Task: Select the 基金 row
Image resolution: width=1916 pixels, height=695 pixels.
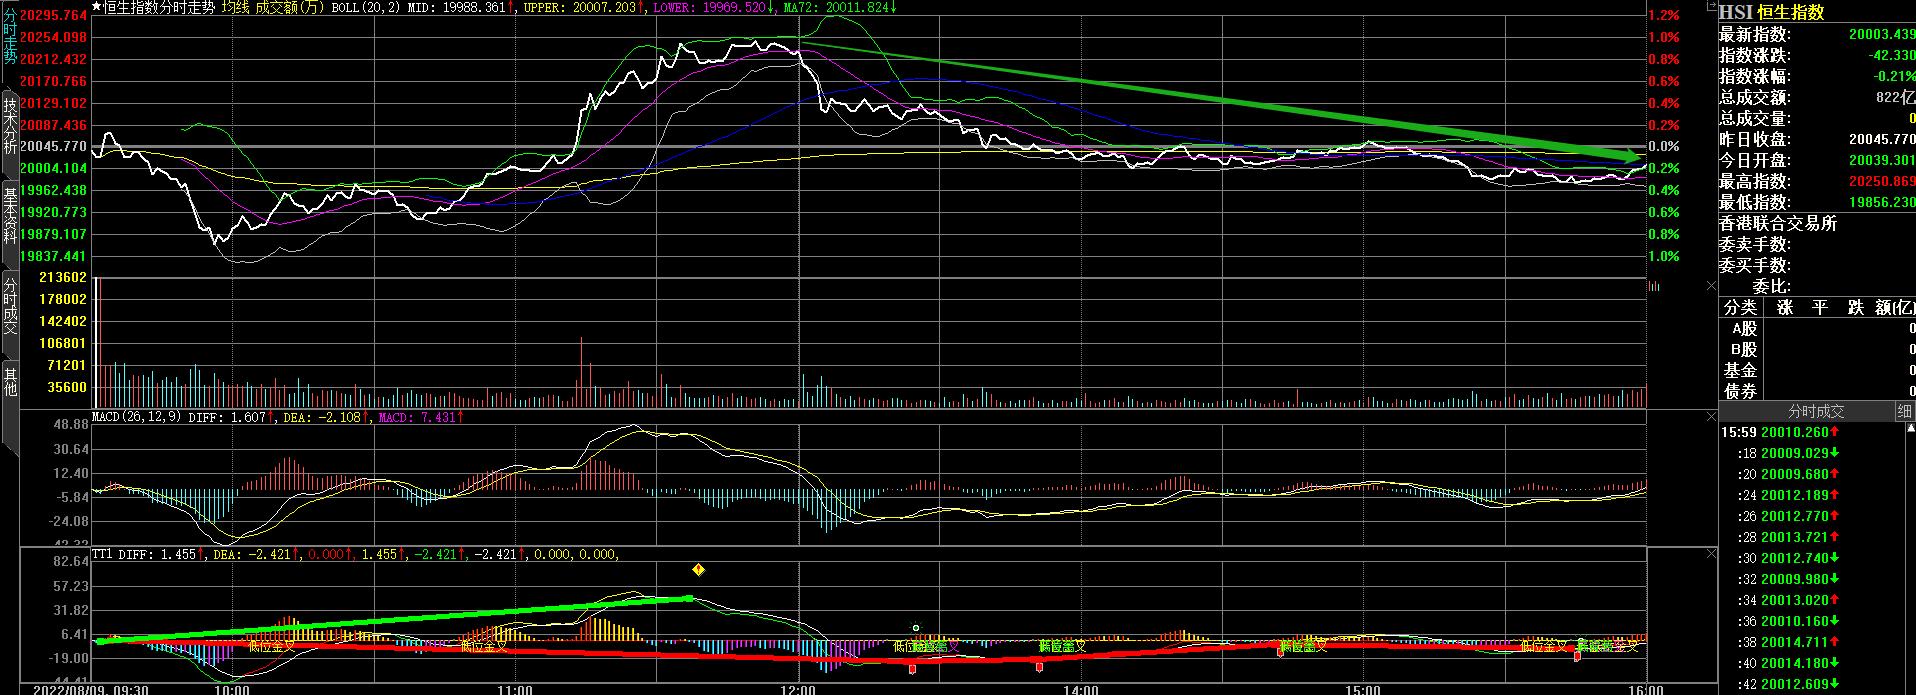Action: [1816, 371]
